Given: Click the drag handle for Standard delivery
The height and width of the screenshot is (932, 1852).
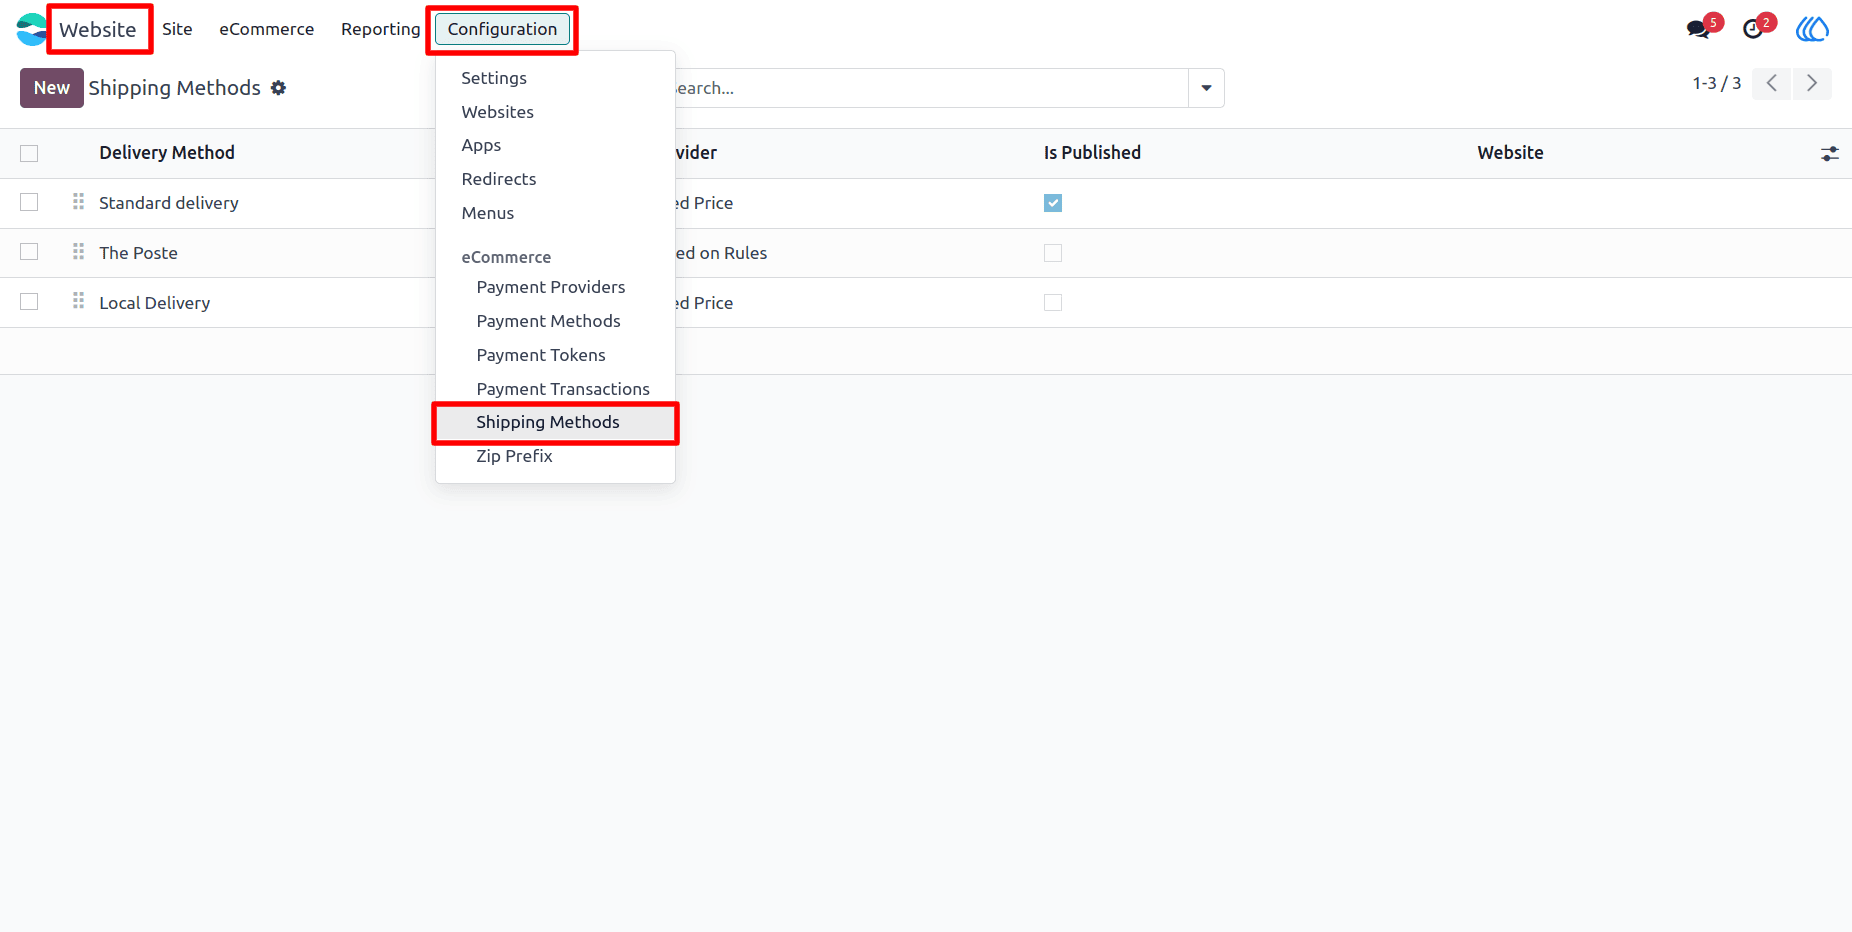Looking at the screenshot, I should pyautogui.click(x=78, y=202).
